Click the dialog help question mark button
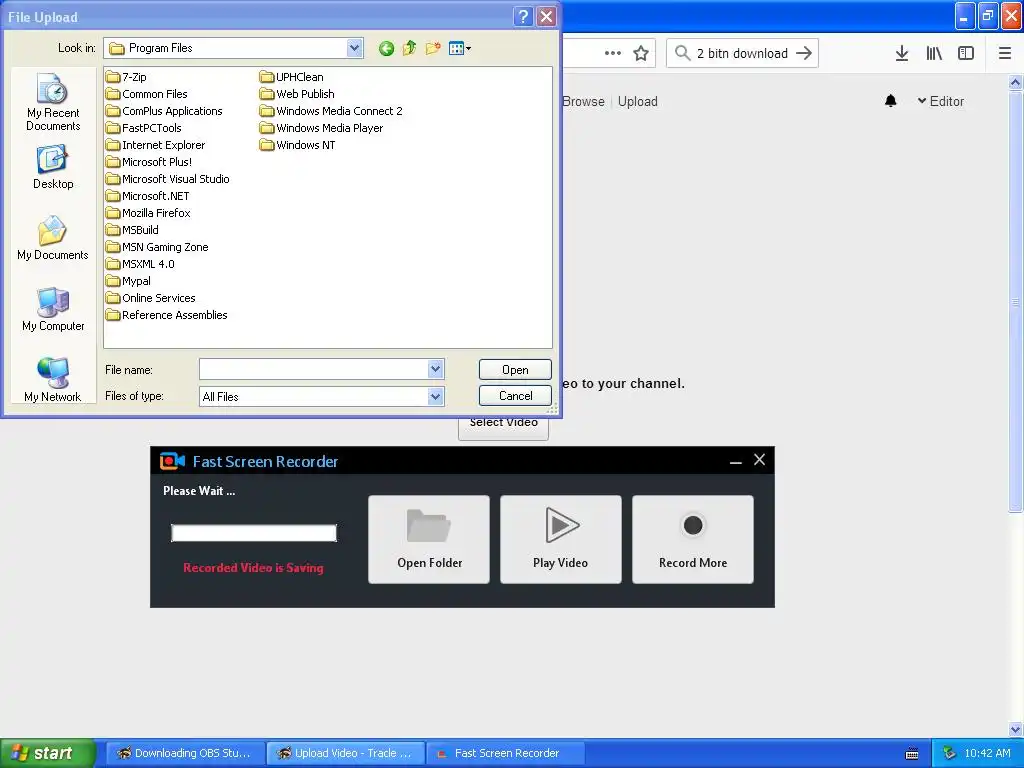 click(523, 16)
